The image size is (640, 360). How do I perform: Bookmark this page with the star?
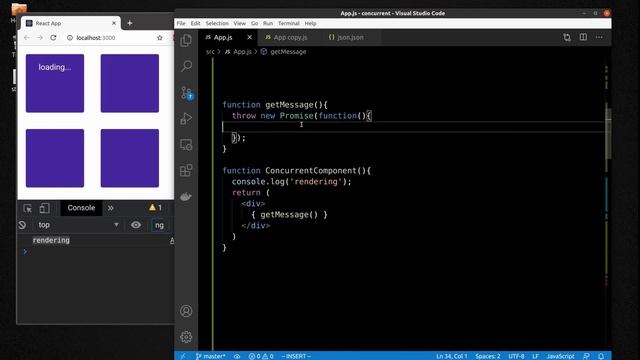pyautogui.click(x=160, y=38)
